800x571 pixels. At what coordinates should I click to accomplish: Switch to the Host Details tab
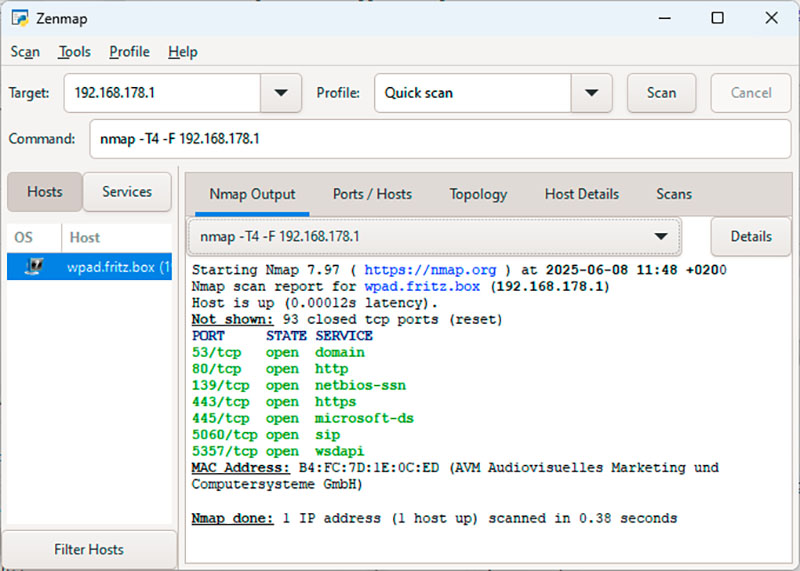coord(582,194)
